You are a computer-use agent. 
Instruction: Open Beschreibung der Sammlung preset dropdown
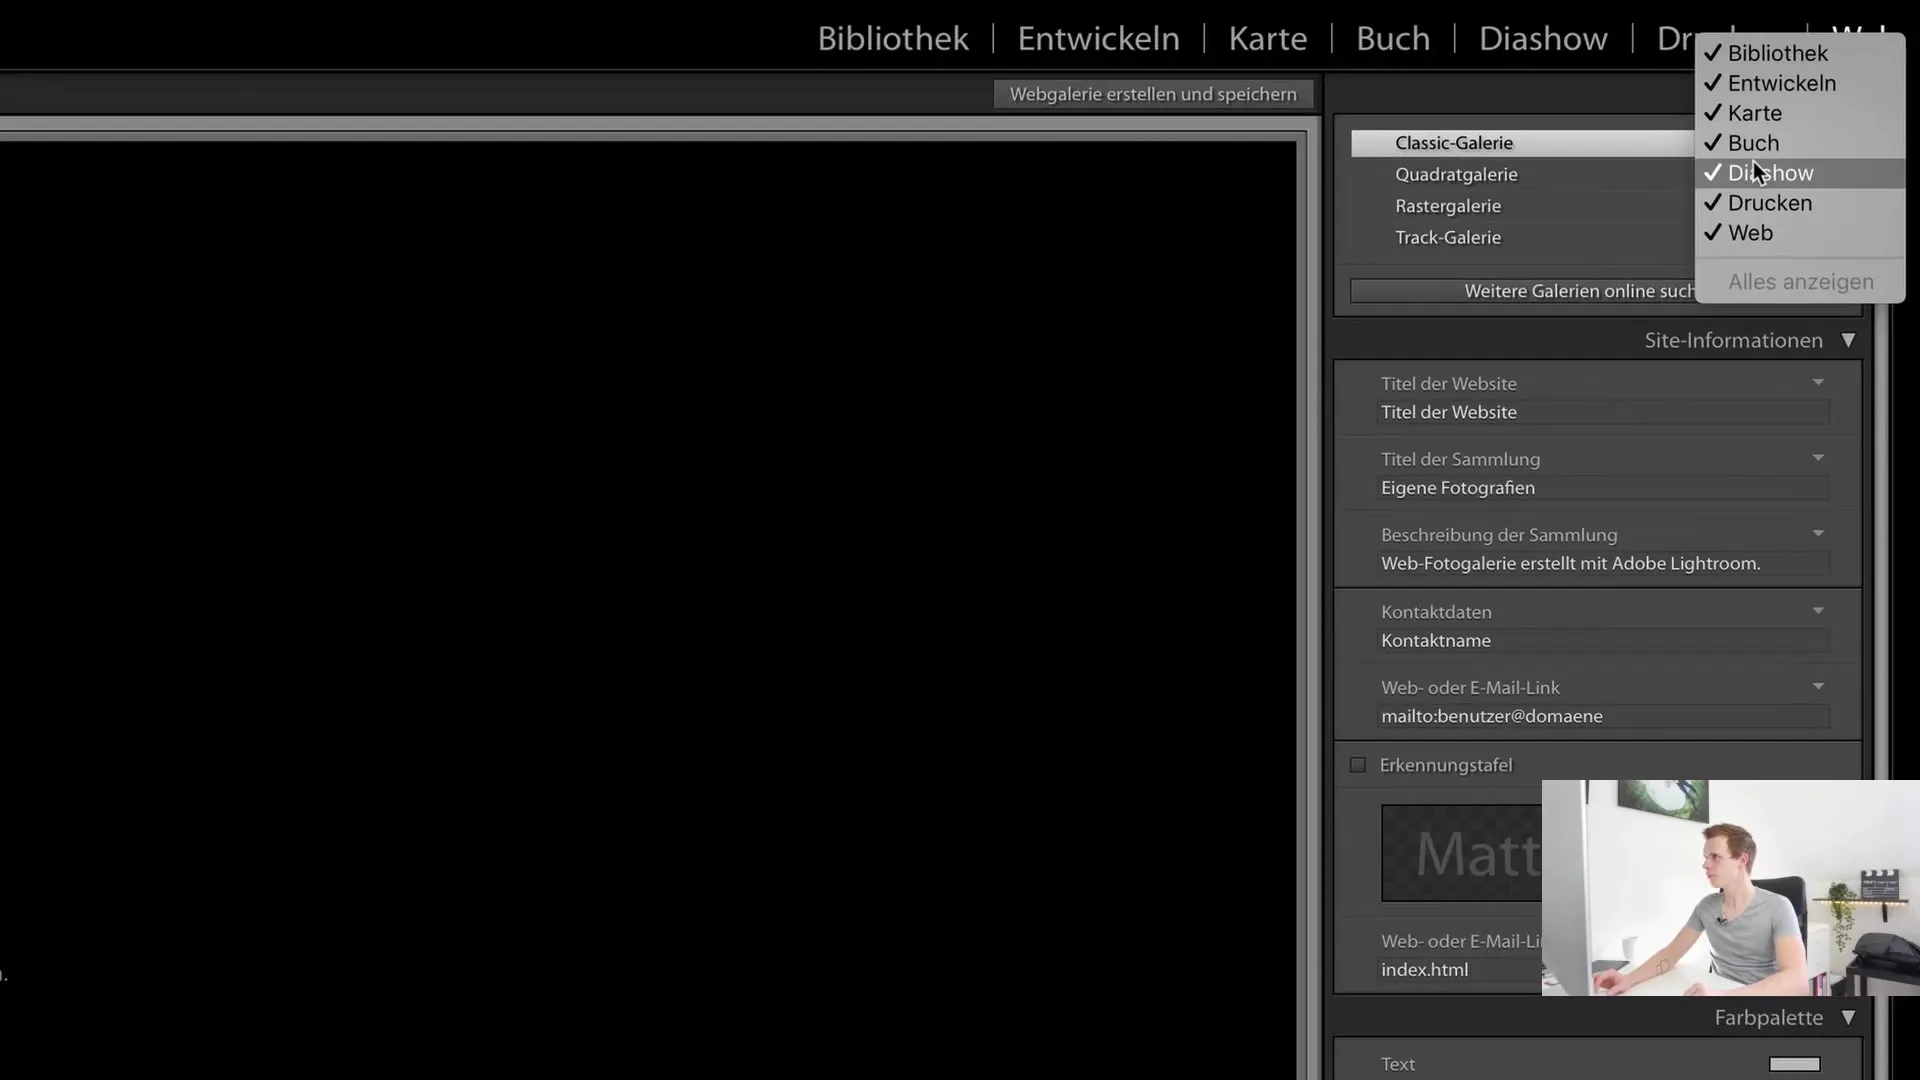coord(1818,533)
